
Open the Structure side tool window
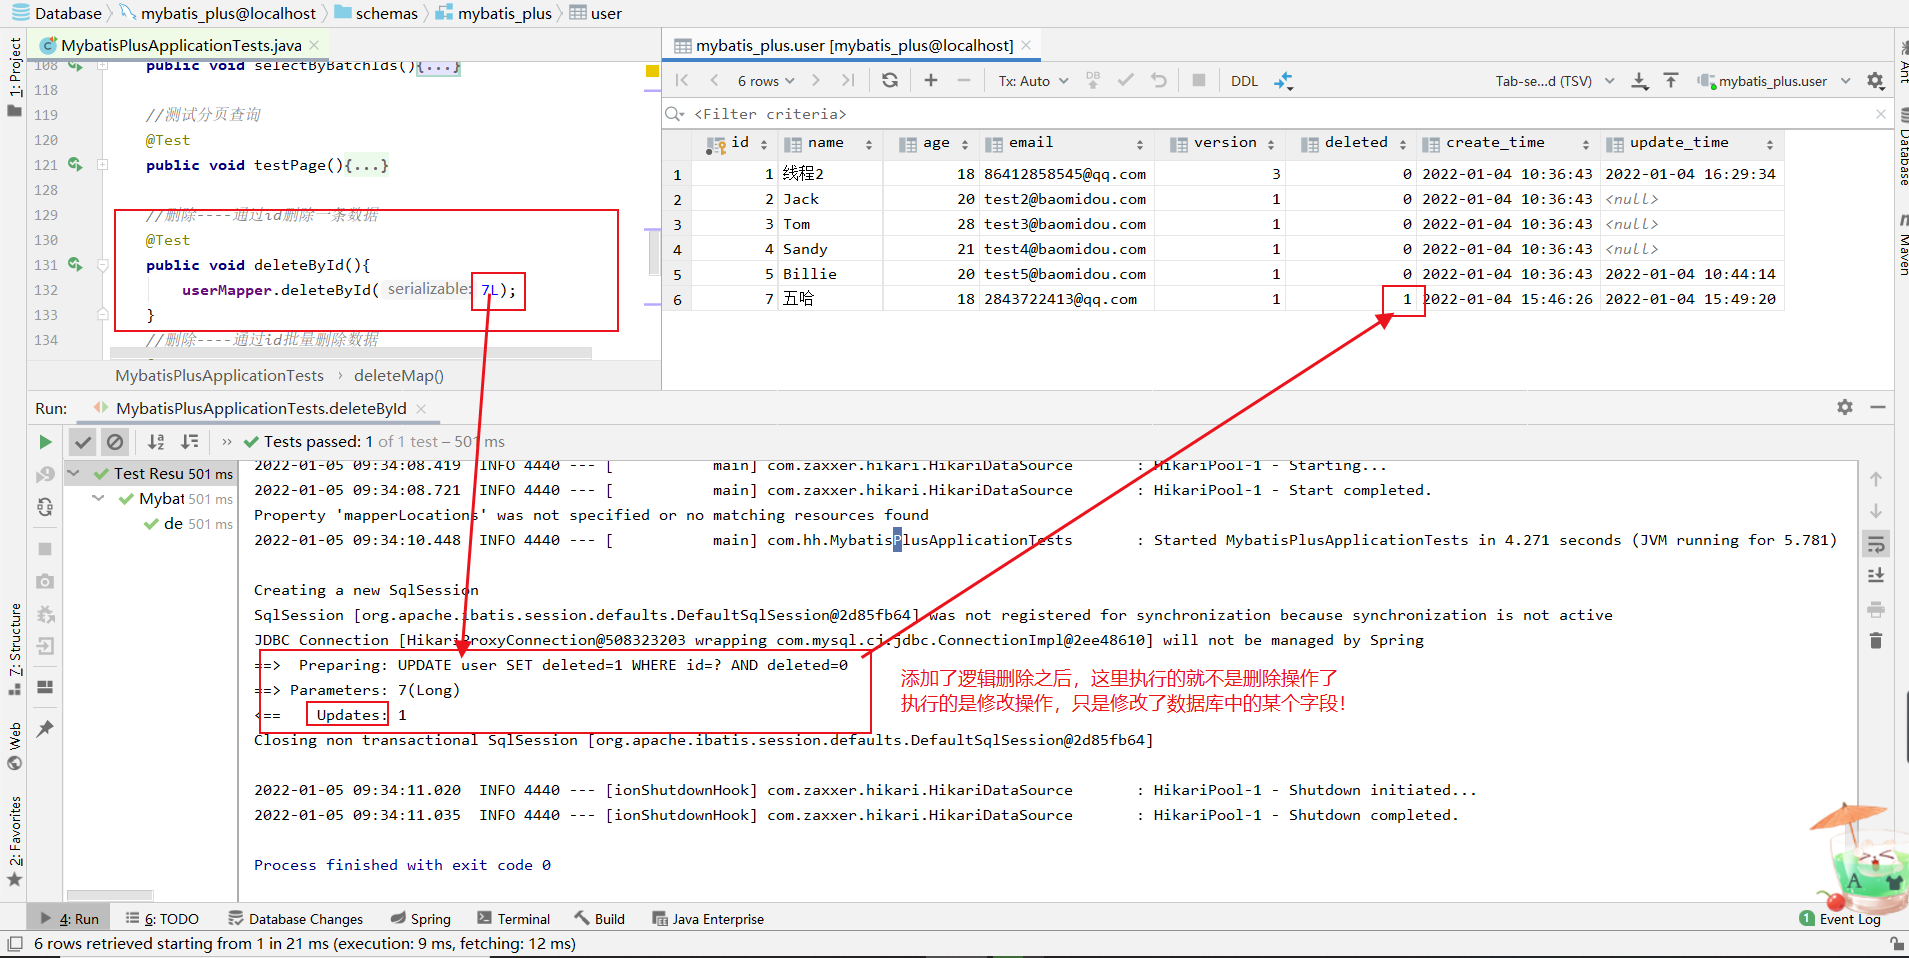point(15,647)
